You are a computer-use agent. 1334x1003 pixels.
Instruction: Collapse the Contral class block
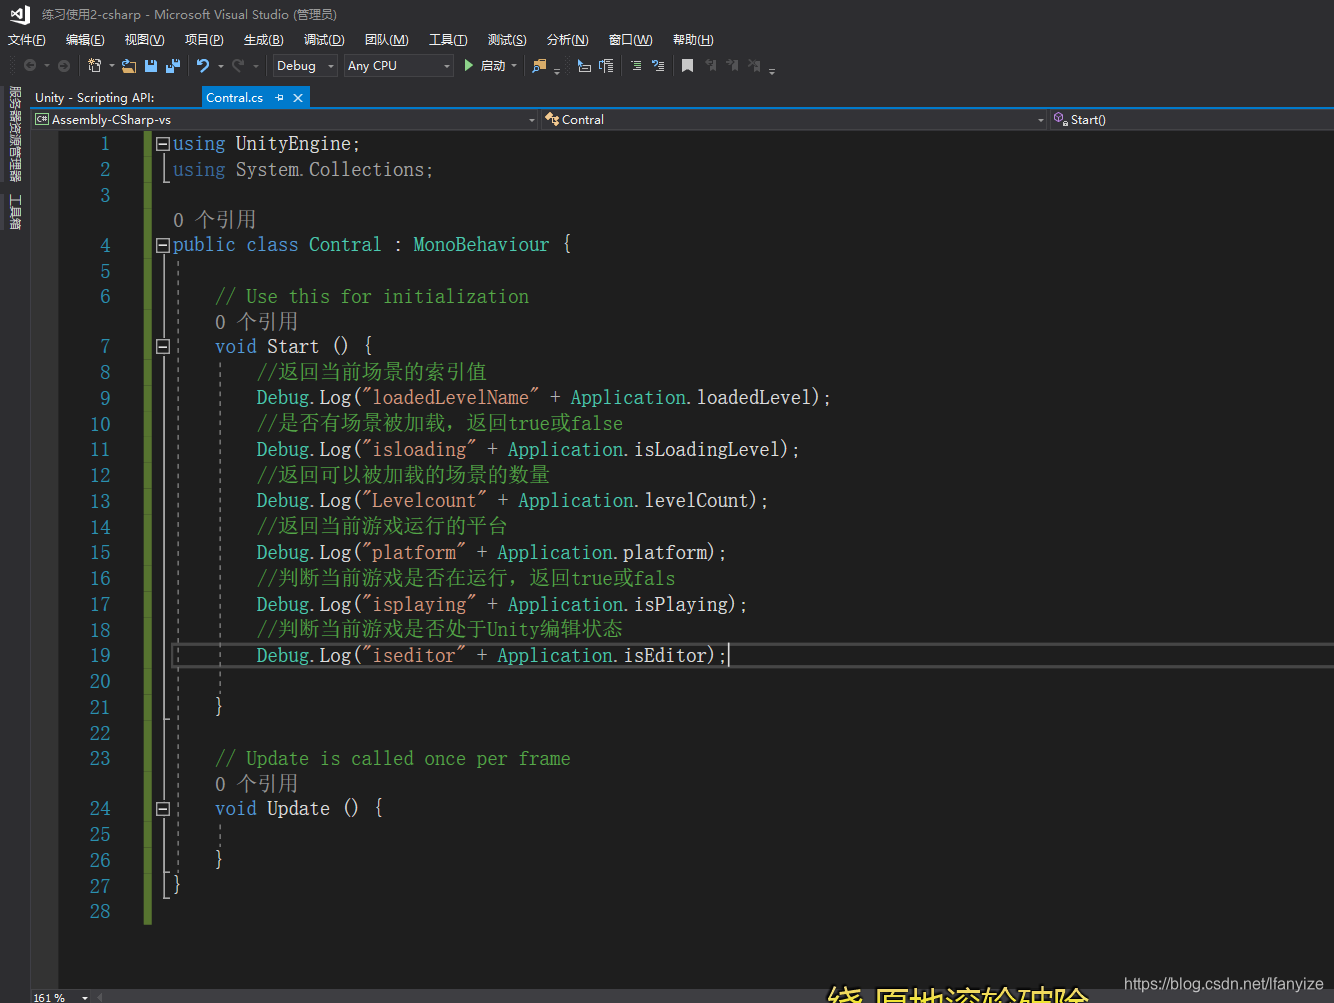coord(162,245)
